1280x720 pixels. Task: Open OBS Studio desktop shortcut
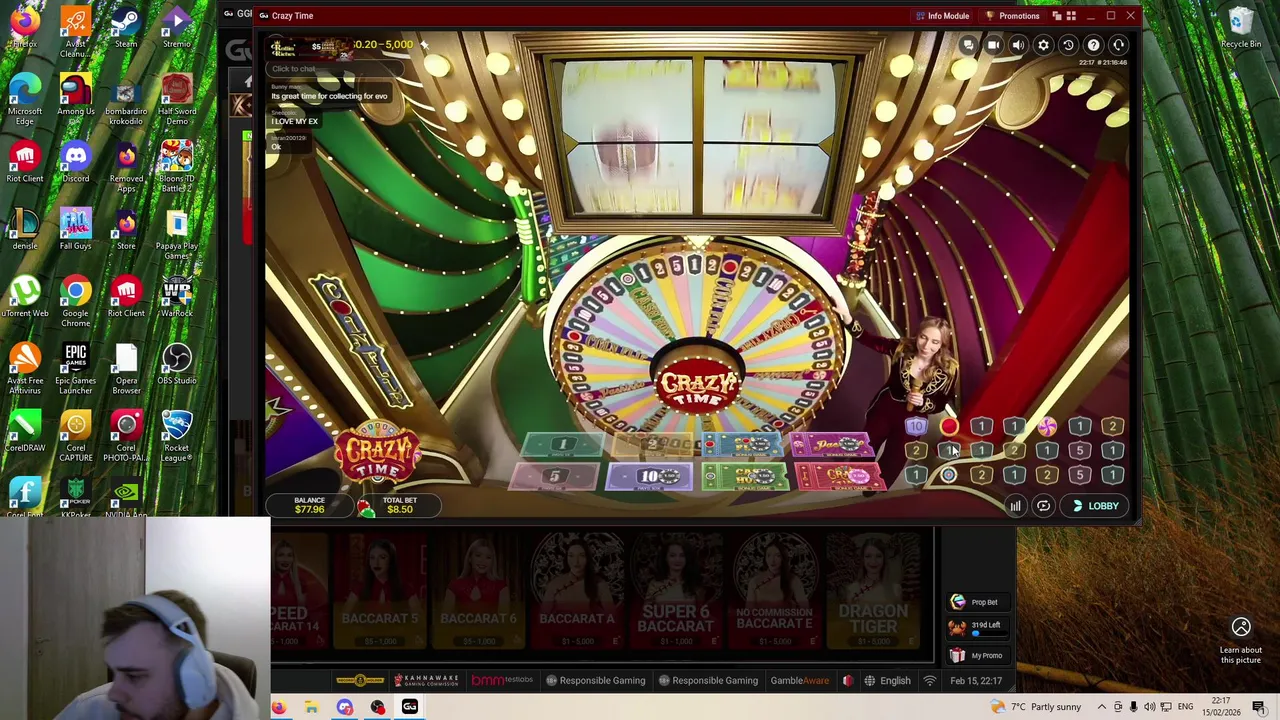[177, 363]
